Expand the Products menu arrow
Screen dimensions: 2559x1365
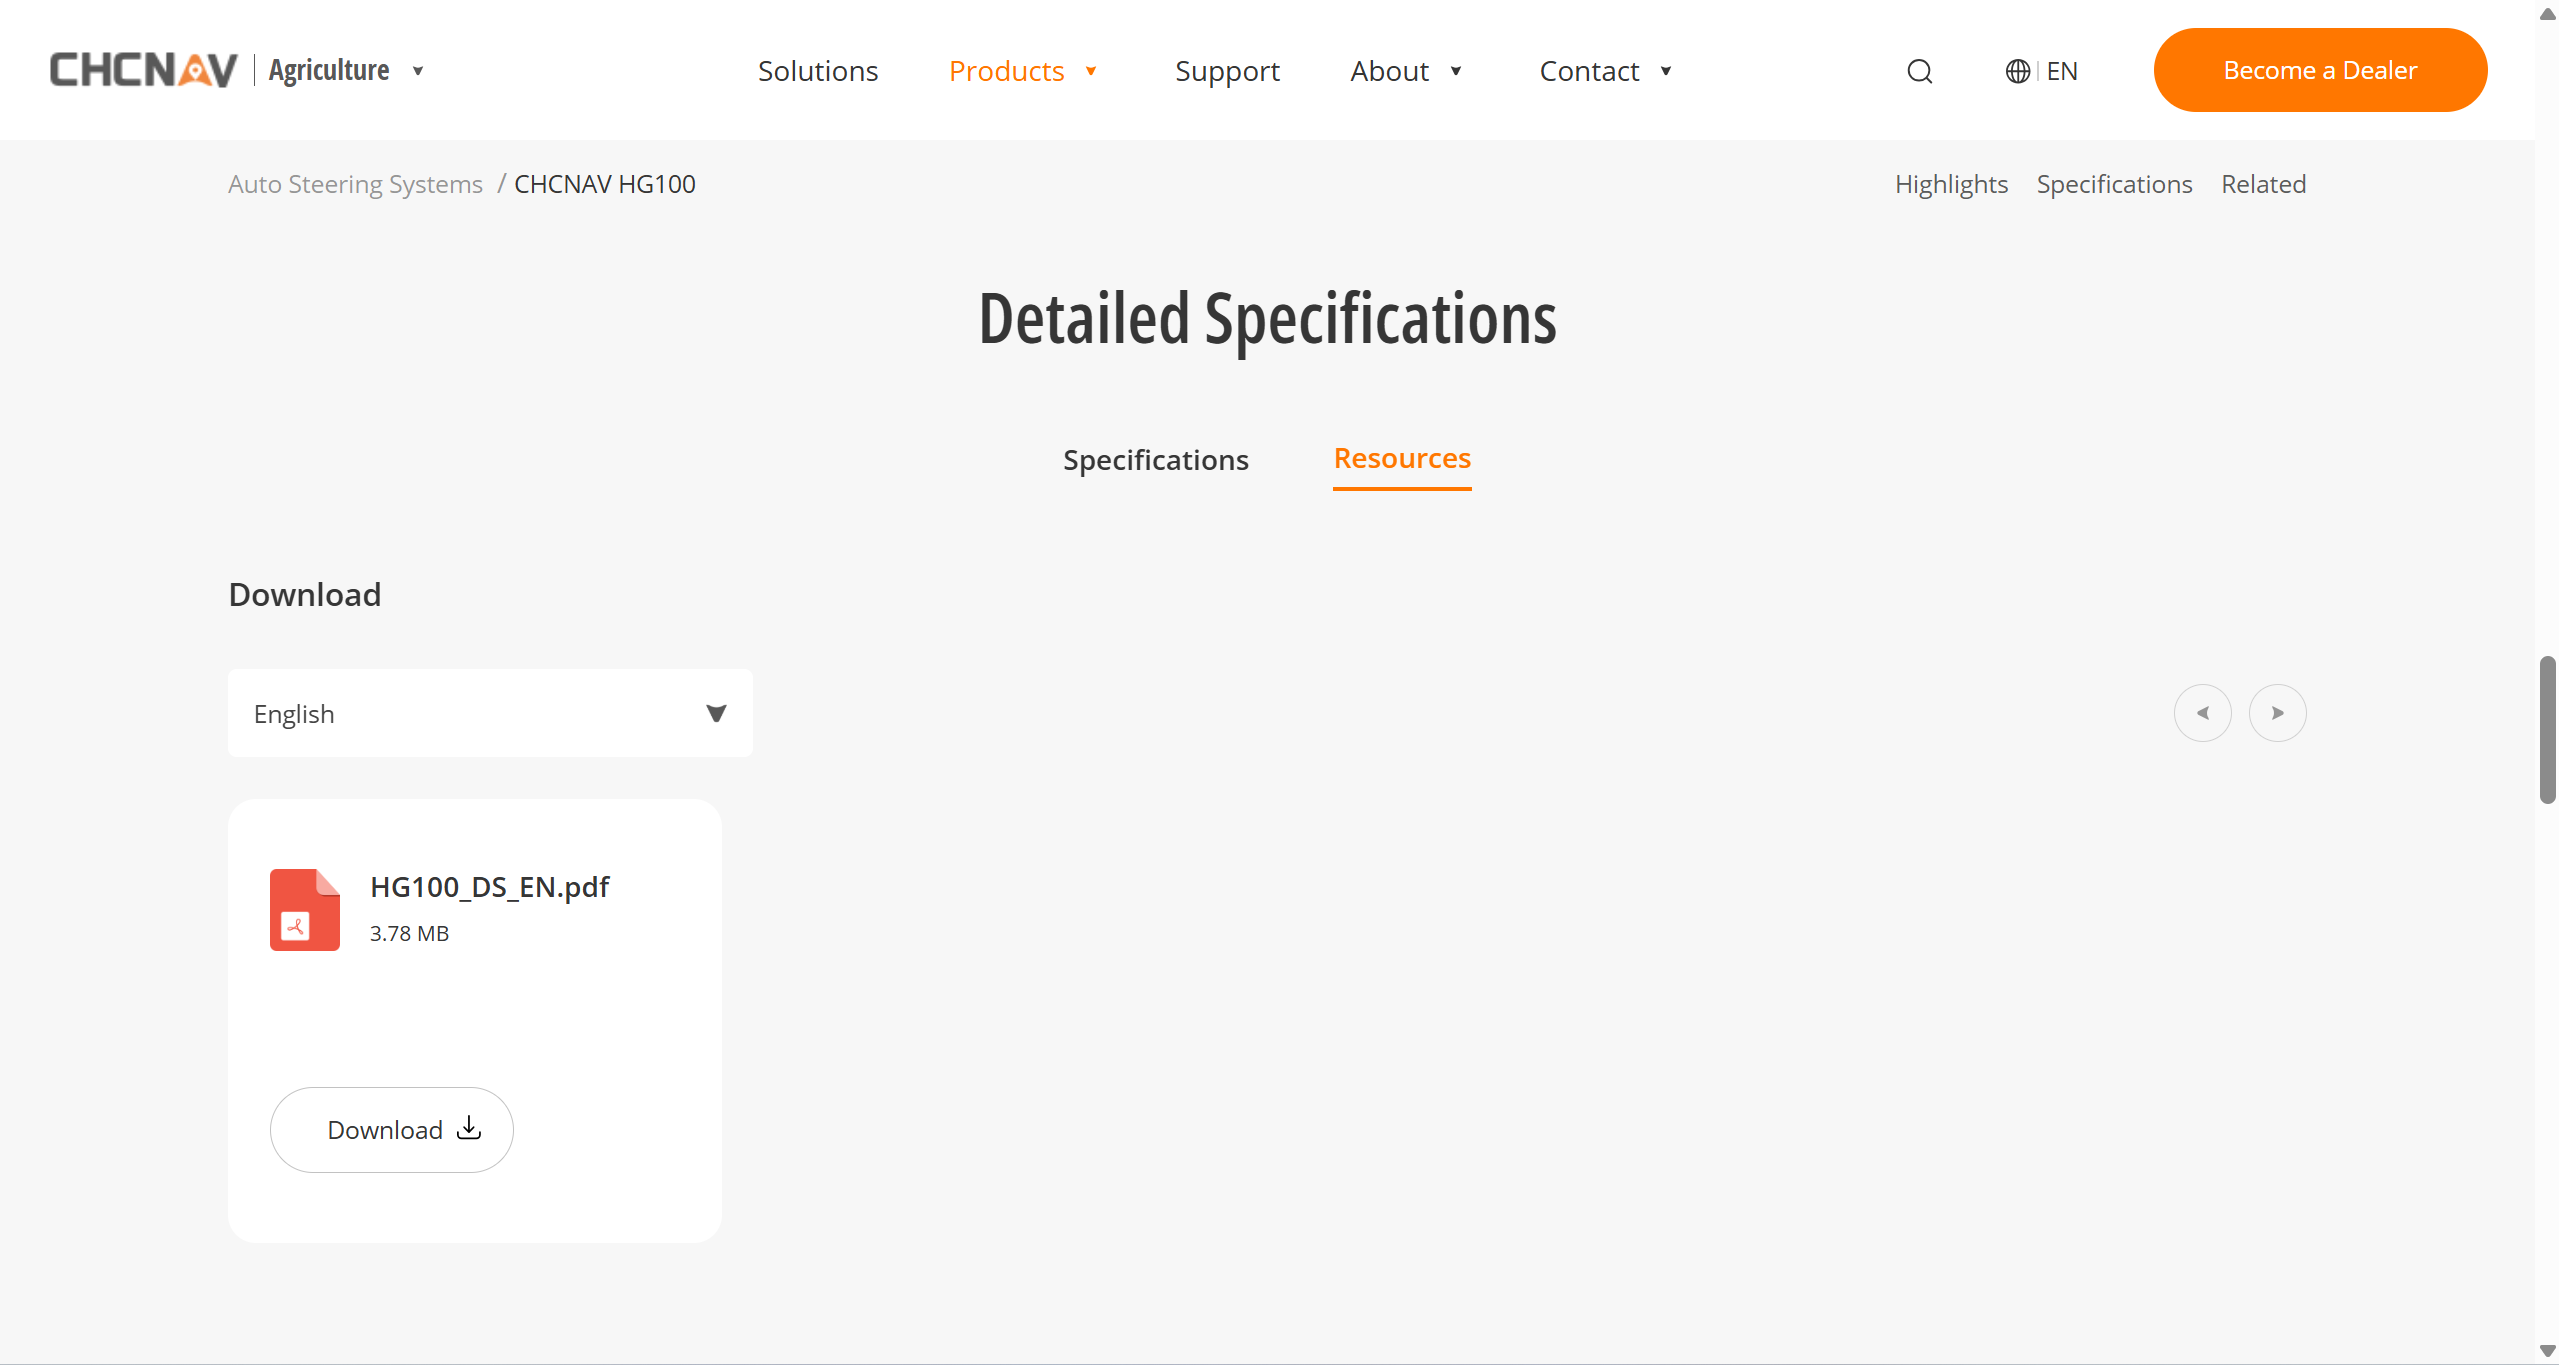tap(1091, 71)
